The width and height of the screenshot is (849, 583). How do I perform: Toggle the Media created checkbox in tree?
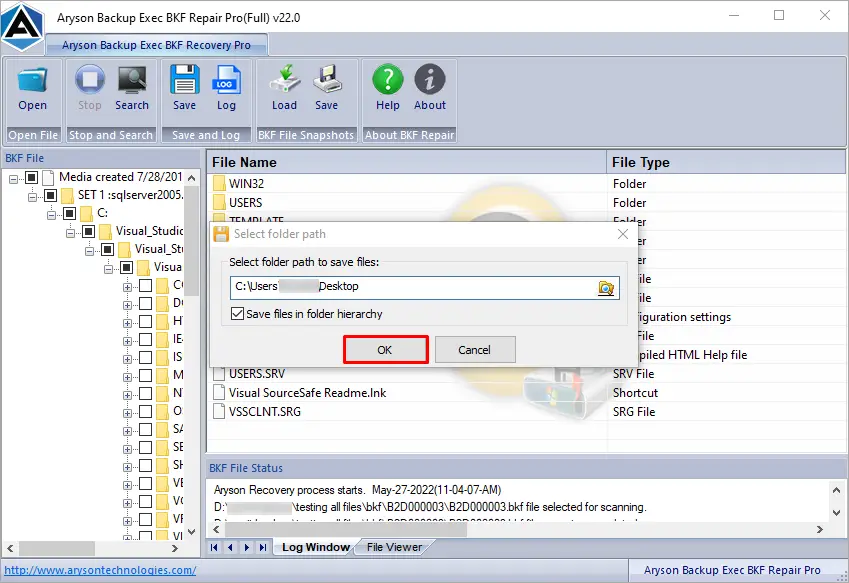tap(31, 177)
